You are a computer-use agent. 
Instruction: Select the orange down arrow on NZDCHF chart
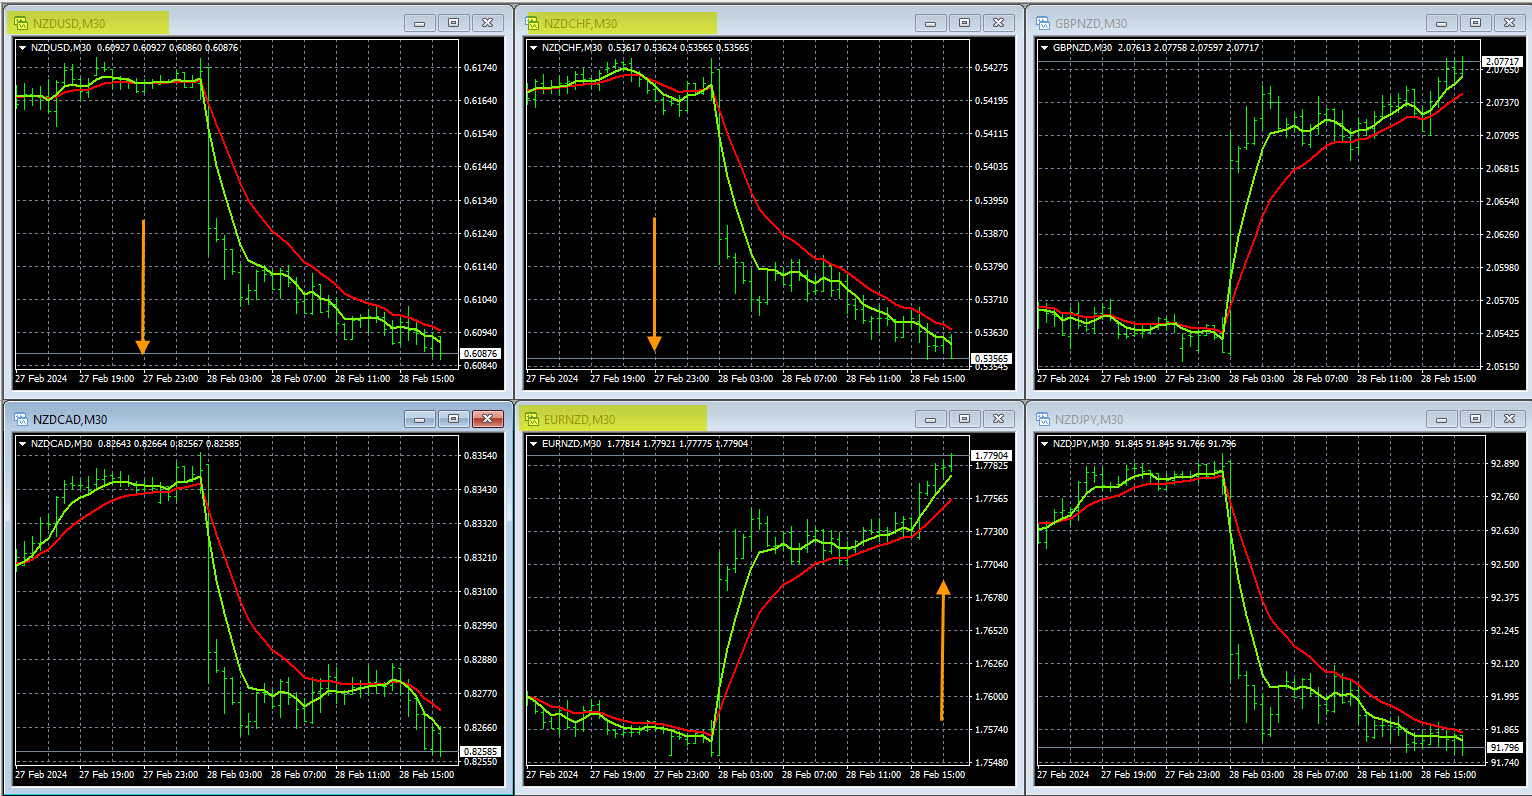pyautogui.click(x=654, y=285)
